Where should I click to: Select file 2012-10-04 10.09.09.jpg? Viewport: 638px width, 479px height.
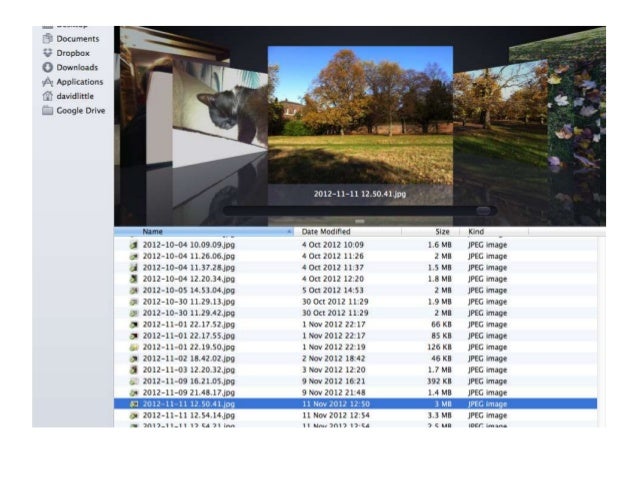coord(356,245)
